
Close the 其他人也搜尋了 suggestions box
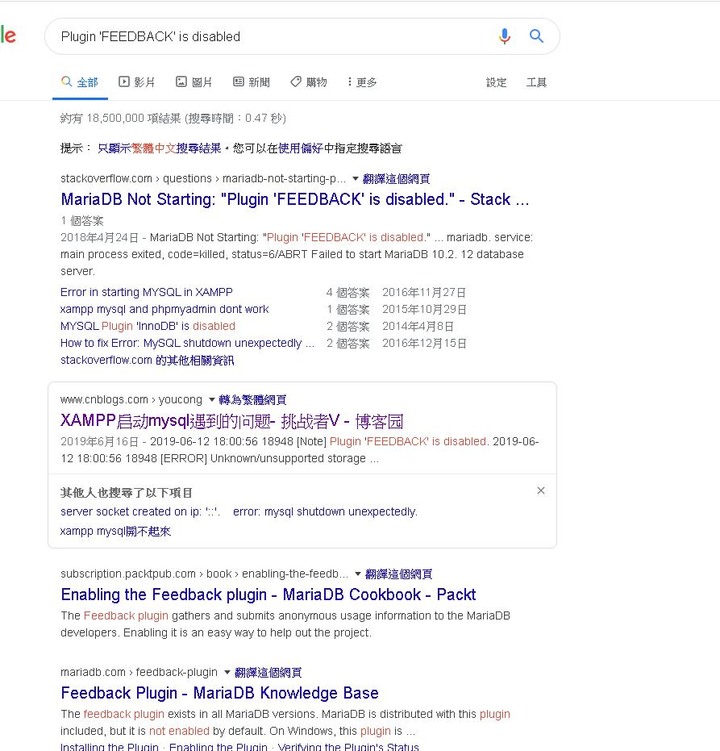click(x=541, y=490)
